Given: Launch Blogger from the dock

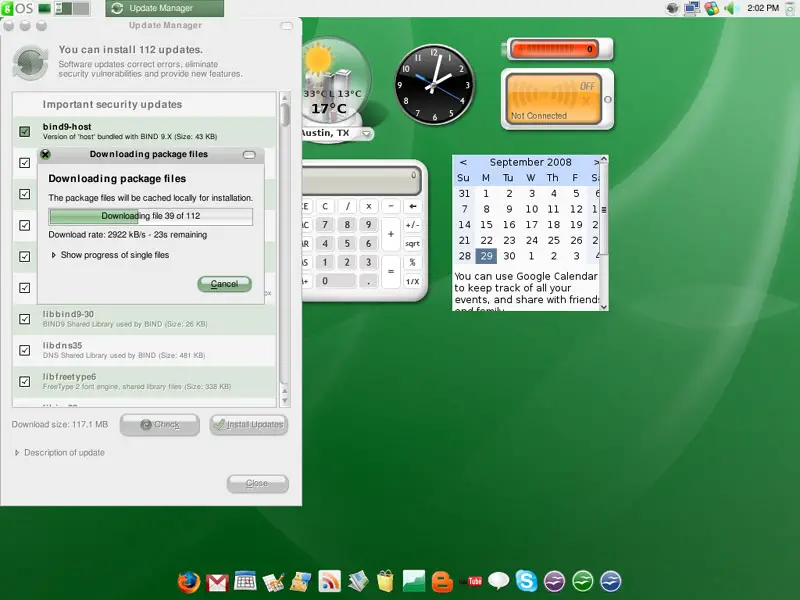Looking at the screenshot, I should point(442,582).
